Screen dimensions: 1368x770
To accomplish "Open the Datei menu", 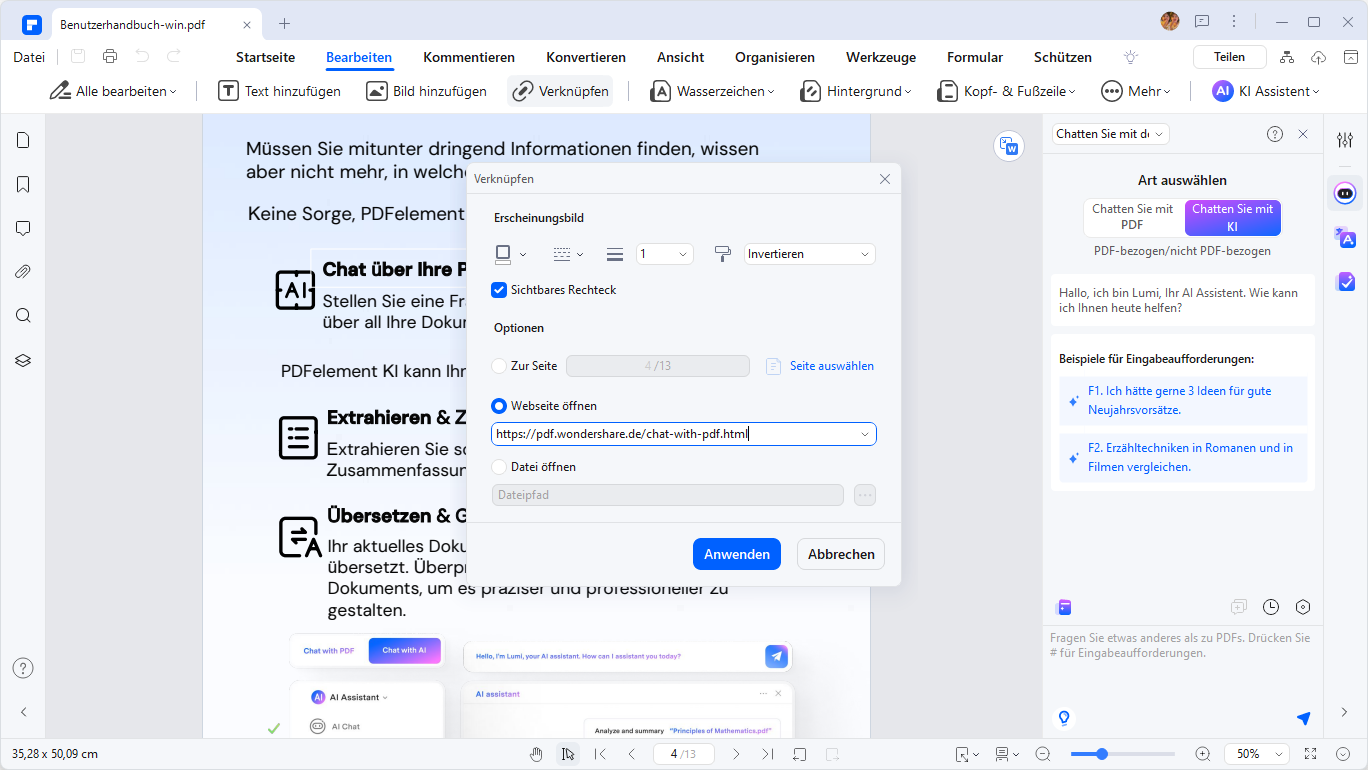I will (29, 57).
